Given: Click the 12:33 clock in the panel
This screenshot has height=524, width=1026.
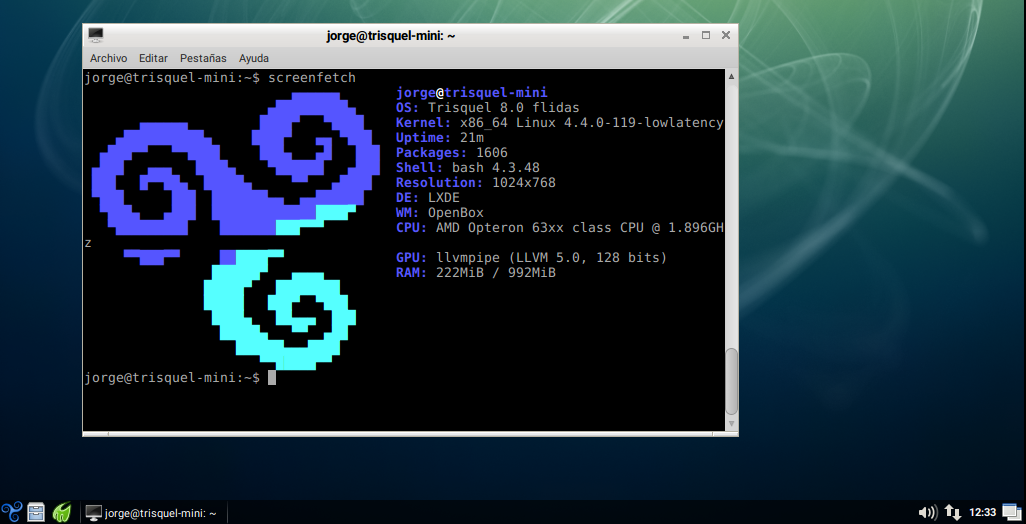Looking at the screenshot, I should (x=983, y=513).
